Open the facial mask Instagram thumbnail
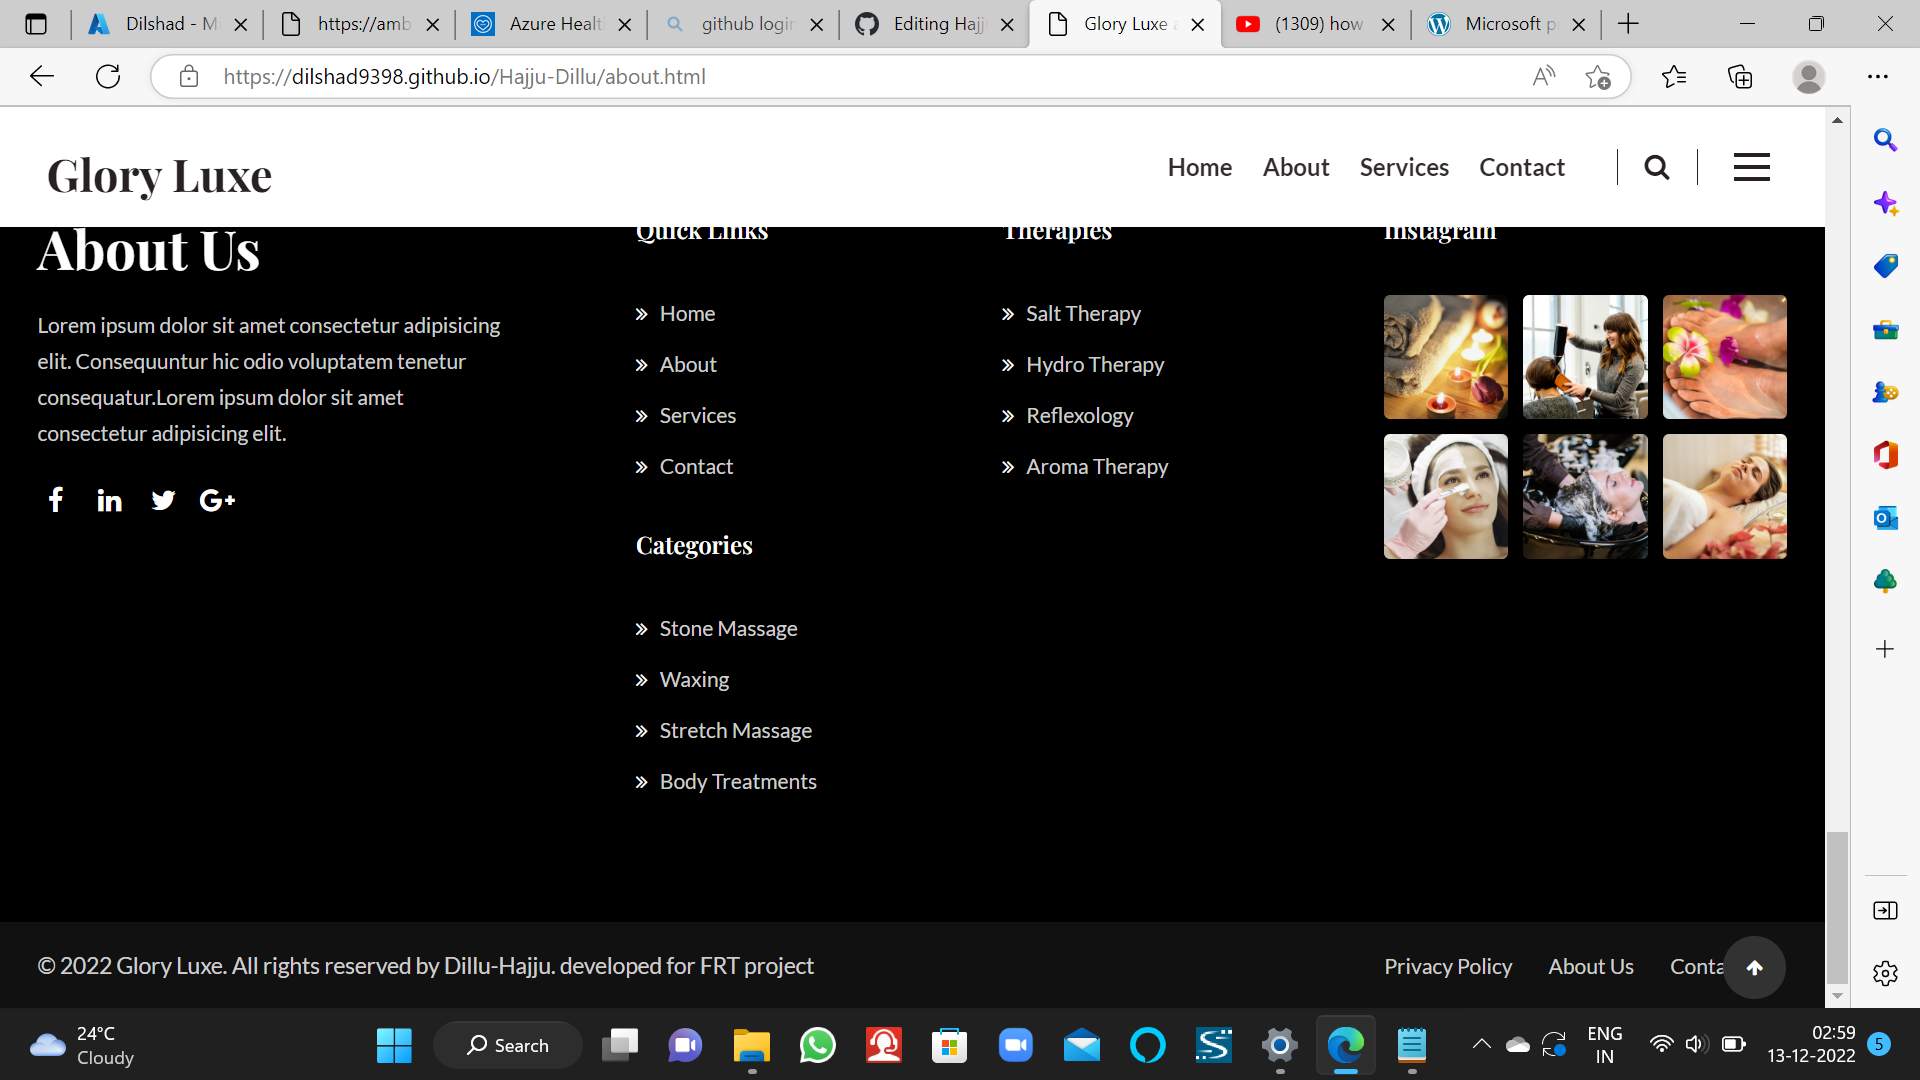Screen dimensions: 1920x1080 [x=1445, y=497]
